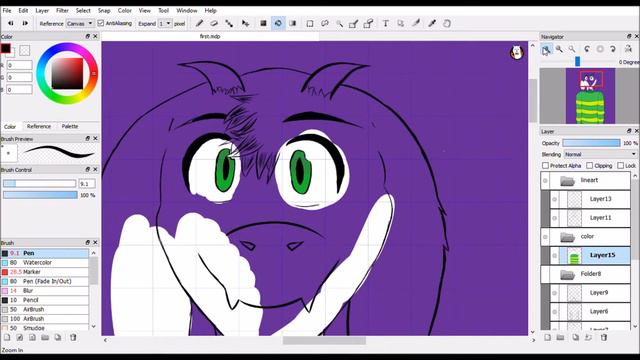Enable the Protect Alpha checkbox
Image resolution: width=640 pixels, height=360 pixels.
pos(545,165)
